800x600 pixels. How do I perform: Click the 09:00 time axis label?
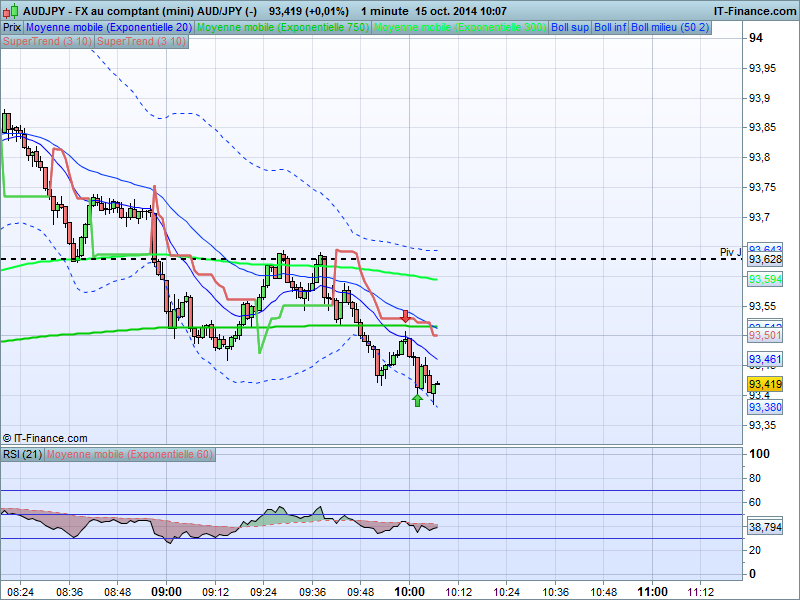[166, 592]
